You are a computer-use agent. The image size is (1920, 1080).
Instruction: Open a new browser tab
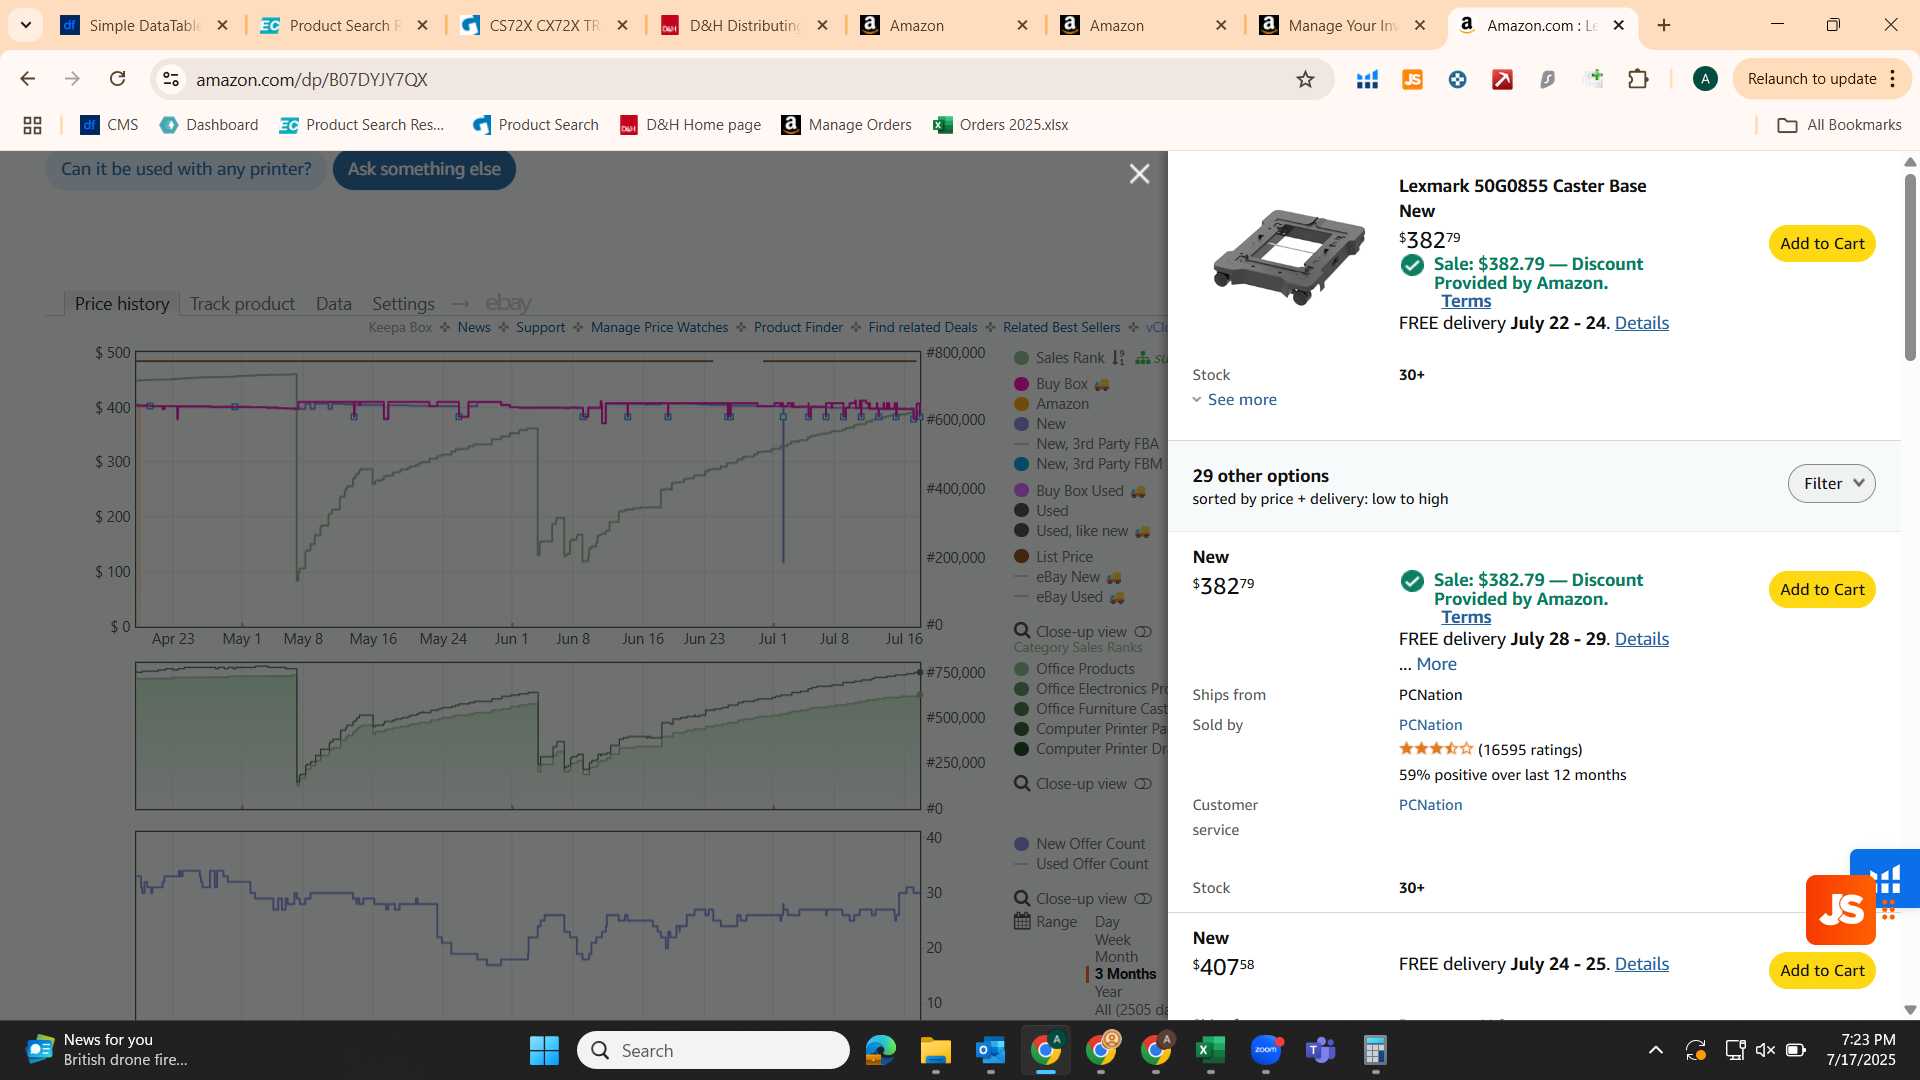point(1664,25)
